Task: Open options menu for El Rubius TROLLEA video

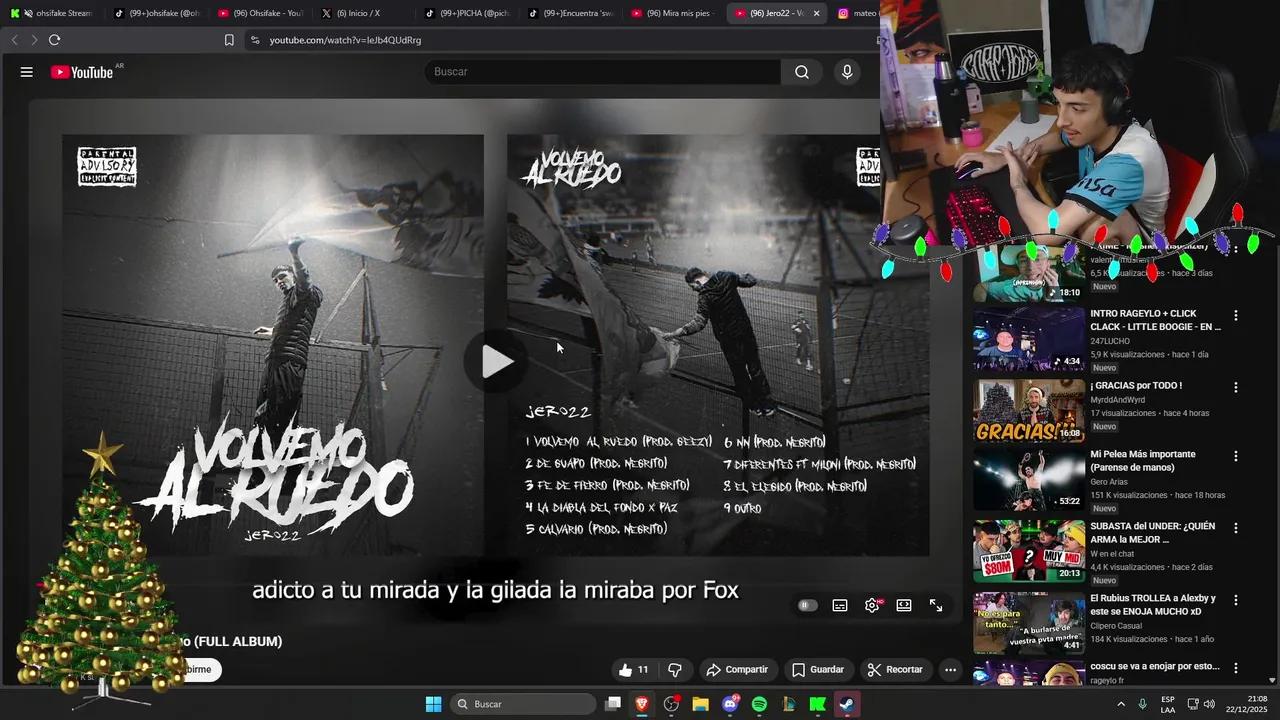Action: (1236, 600)
